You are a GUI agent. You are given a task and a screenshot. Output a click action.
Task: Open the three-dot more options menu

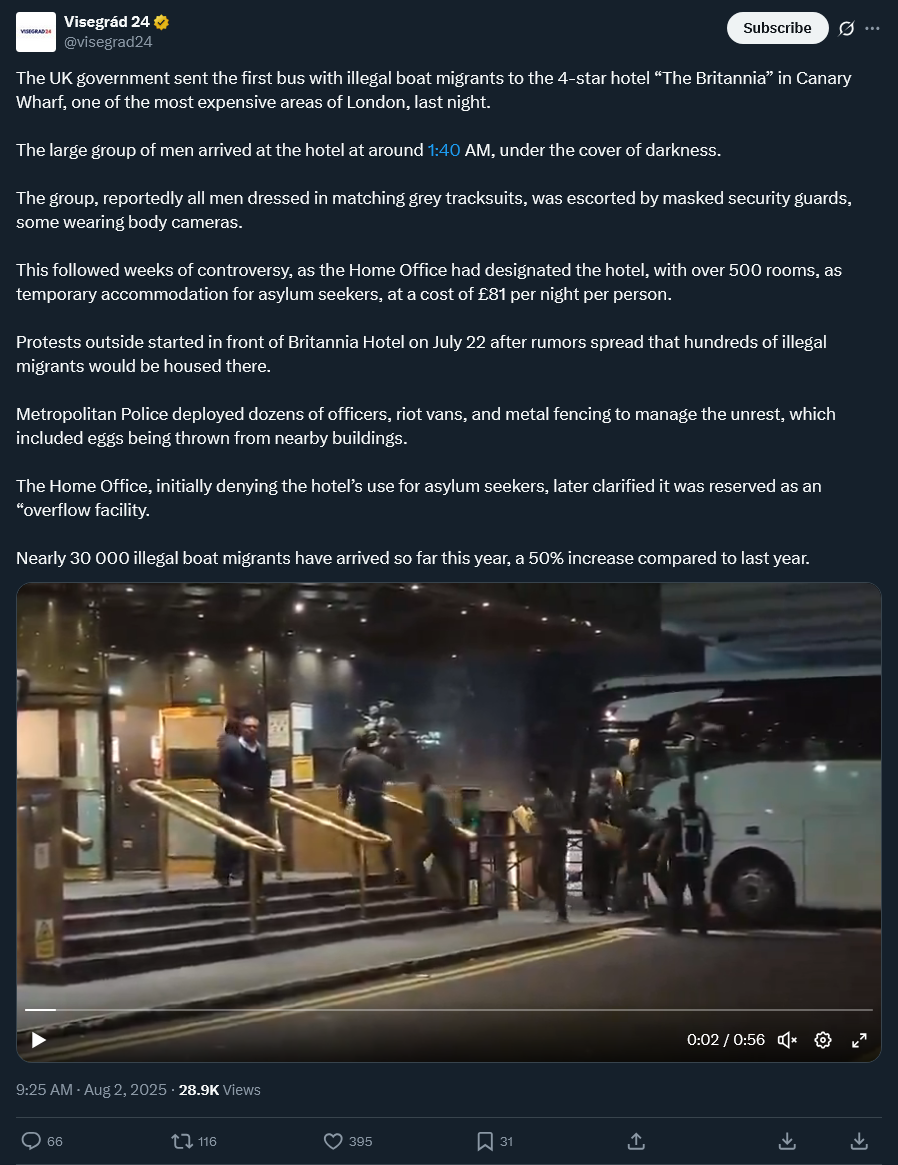[x=873, y=28]
